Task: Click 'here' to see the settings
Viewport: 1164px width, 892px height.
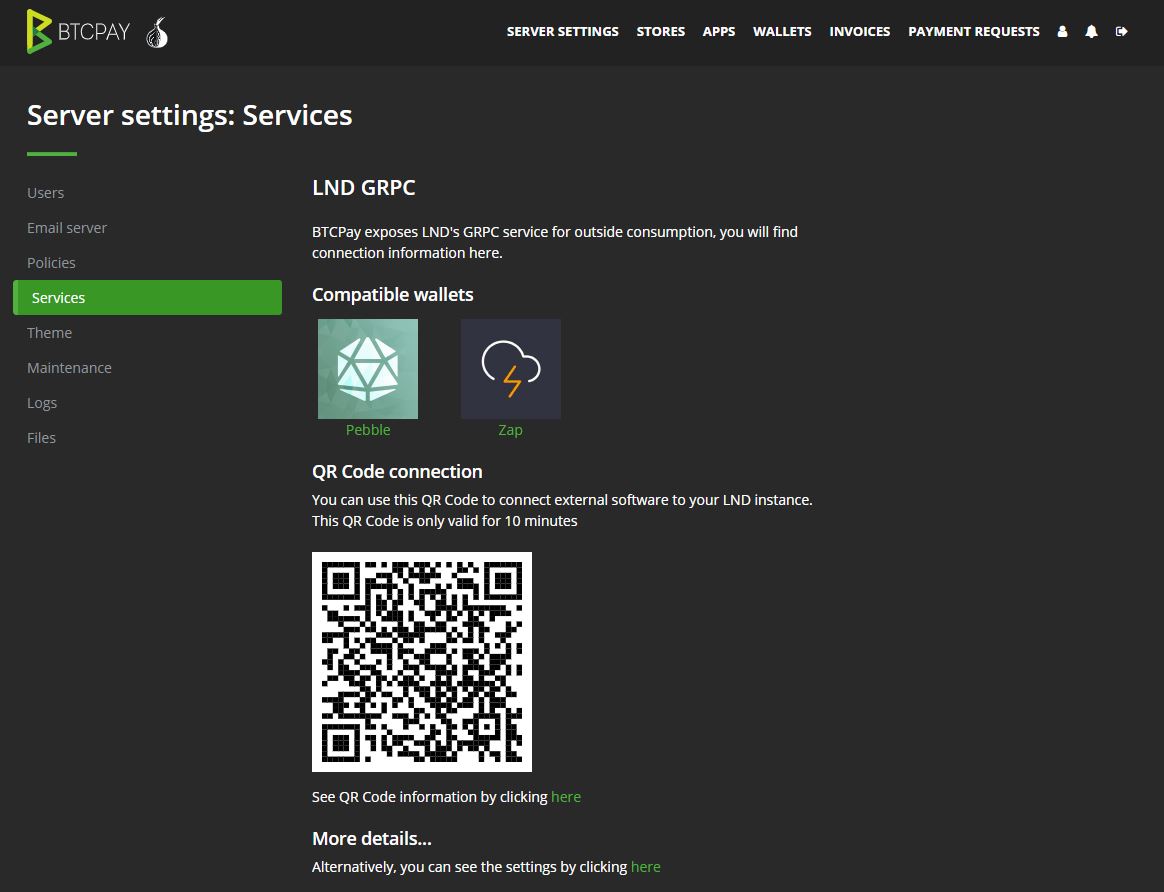Action: coord(646,867)
